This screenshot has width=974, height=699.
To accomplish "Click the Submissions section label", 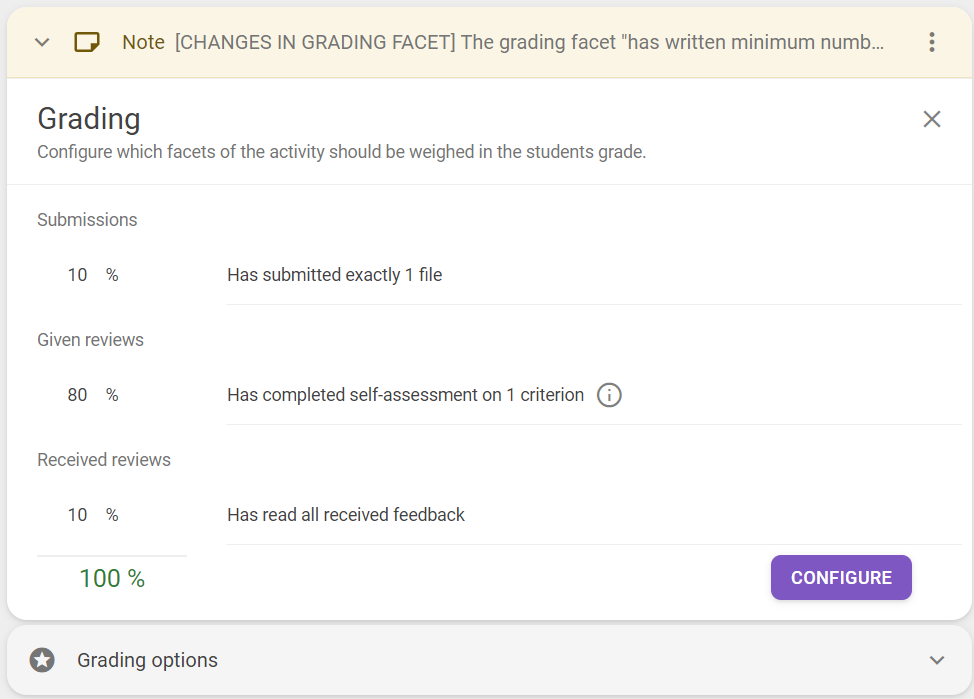I will tap(87, 220).
